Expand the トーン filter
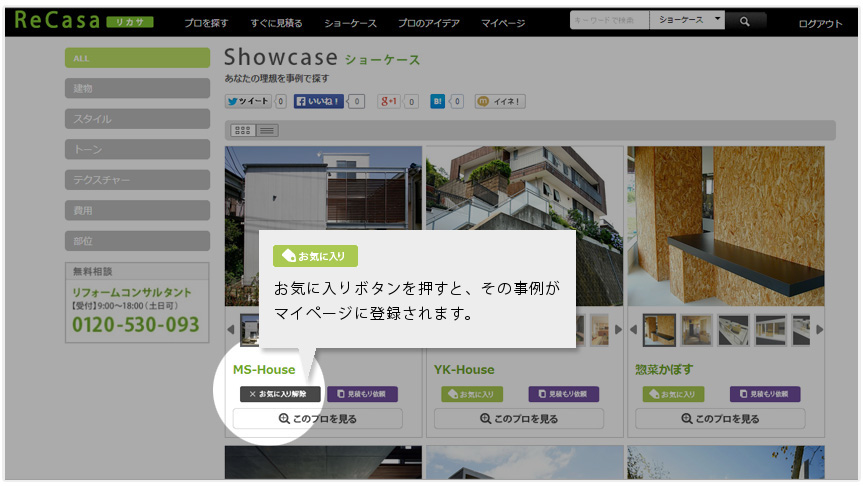This screenshot has height=486, width=863. point(137,149)
